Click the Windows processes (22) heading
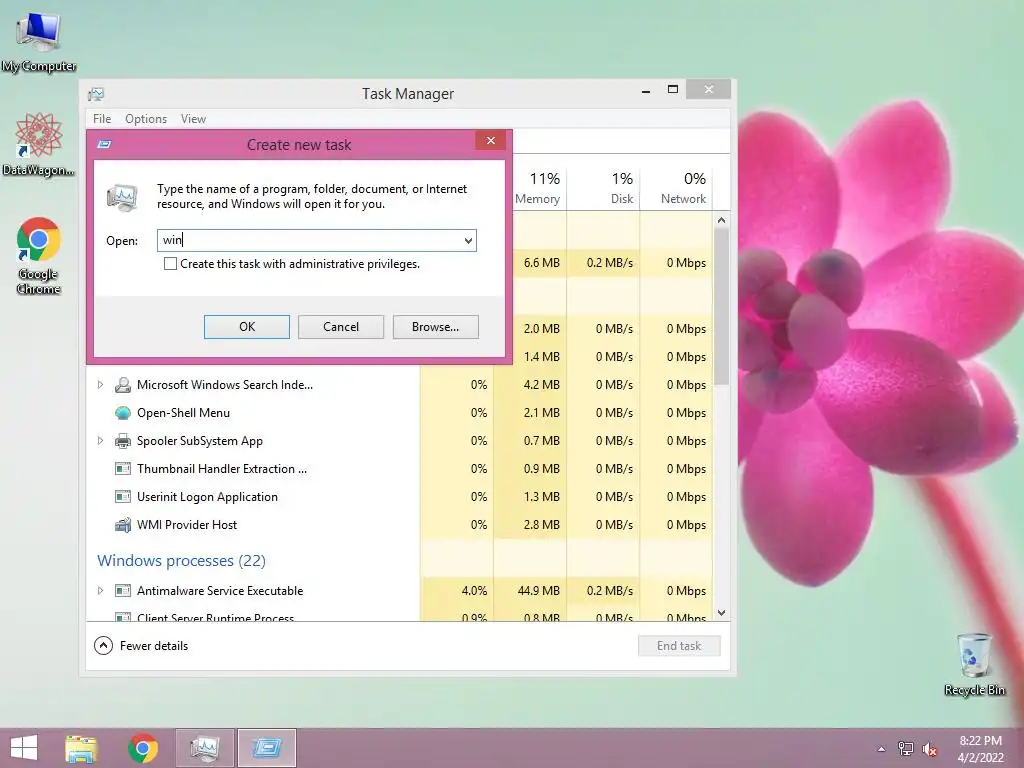1024x768 pixels. (x=182, y=561)
